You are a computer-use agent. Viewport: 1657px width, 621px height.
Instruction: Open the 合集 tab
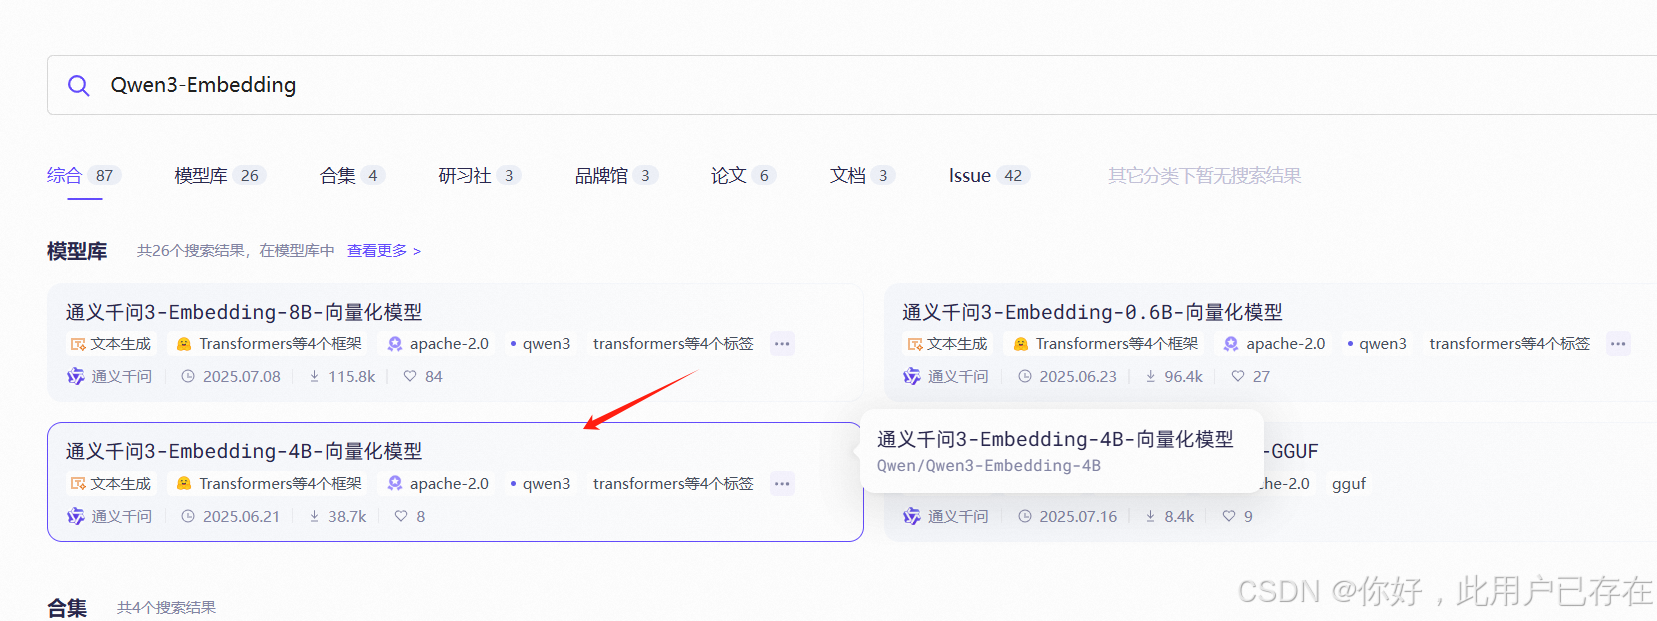[352, 175]
